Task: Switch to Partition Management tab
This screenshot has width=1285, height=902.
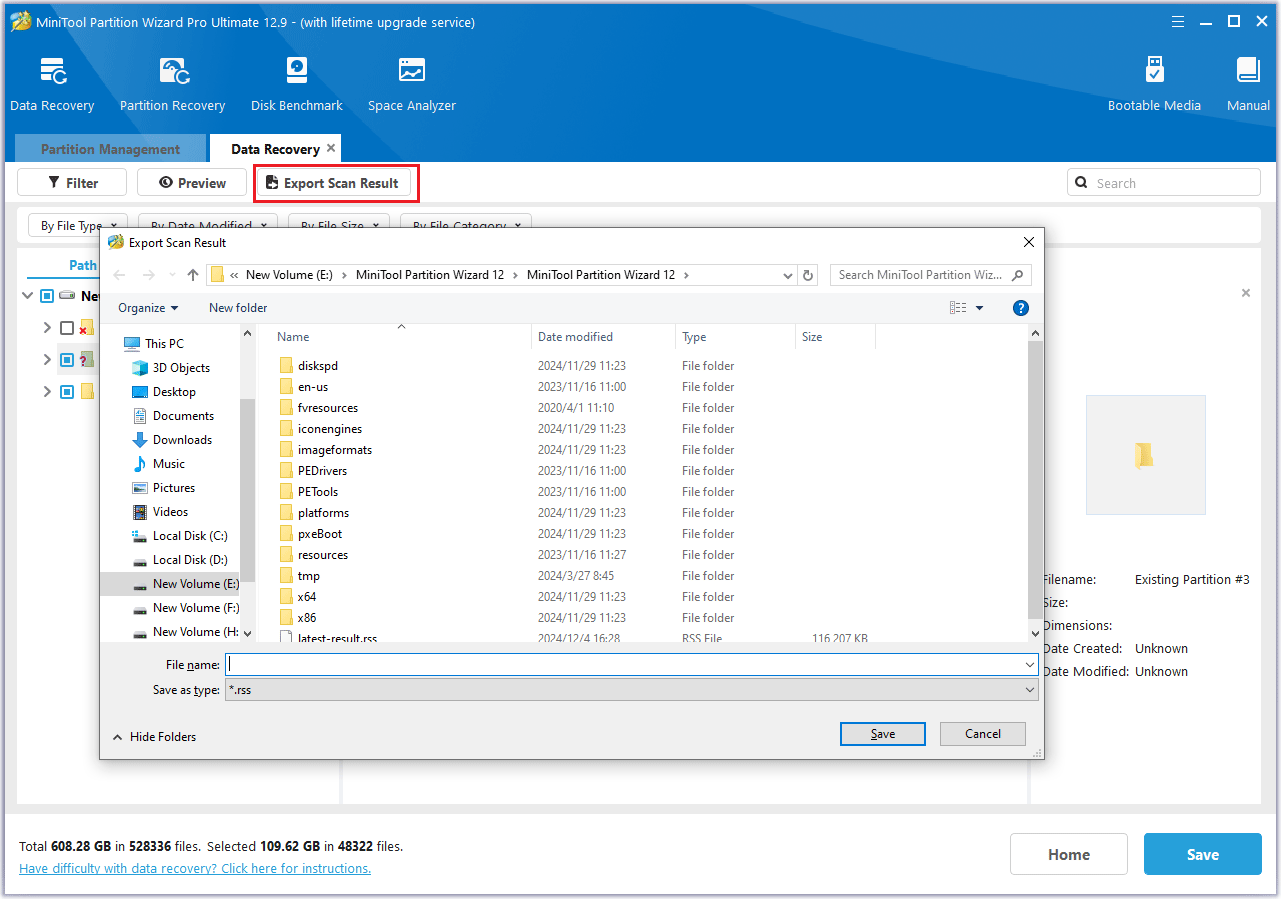Action: tap(110, 149)
